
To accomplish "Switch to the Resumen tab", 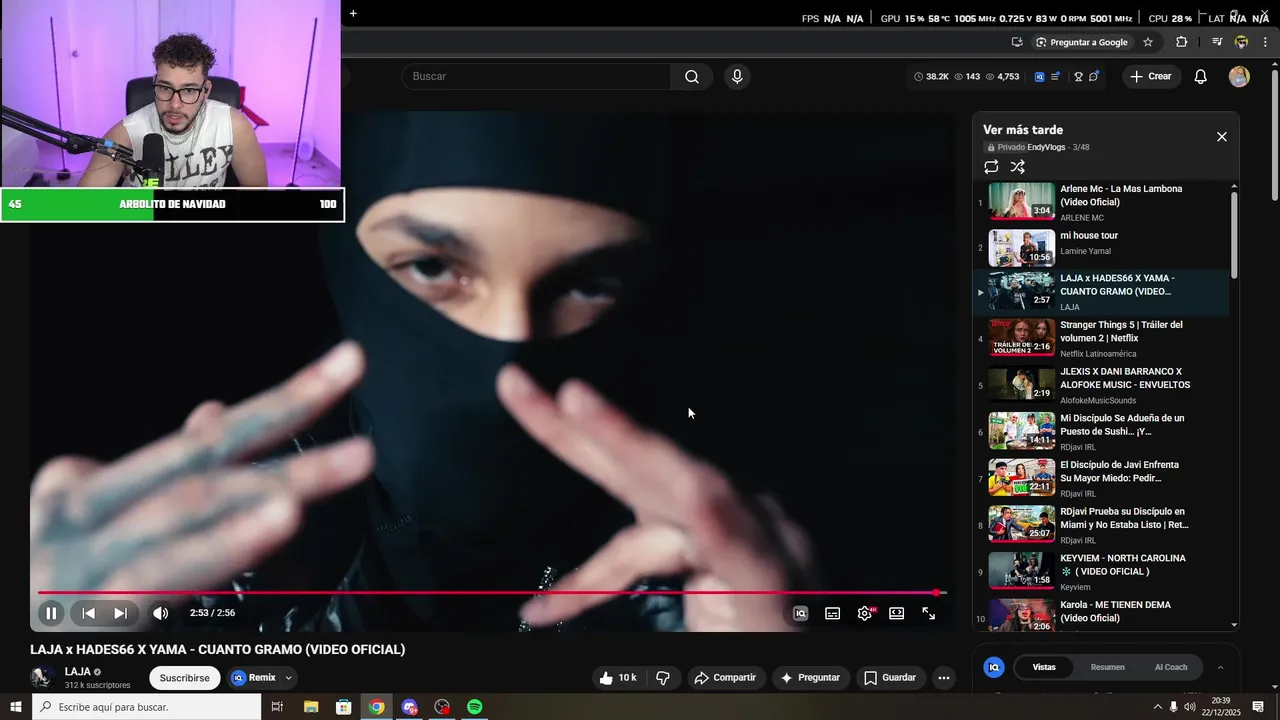I will [1107, 667].
